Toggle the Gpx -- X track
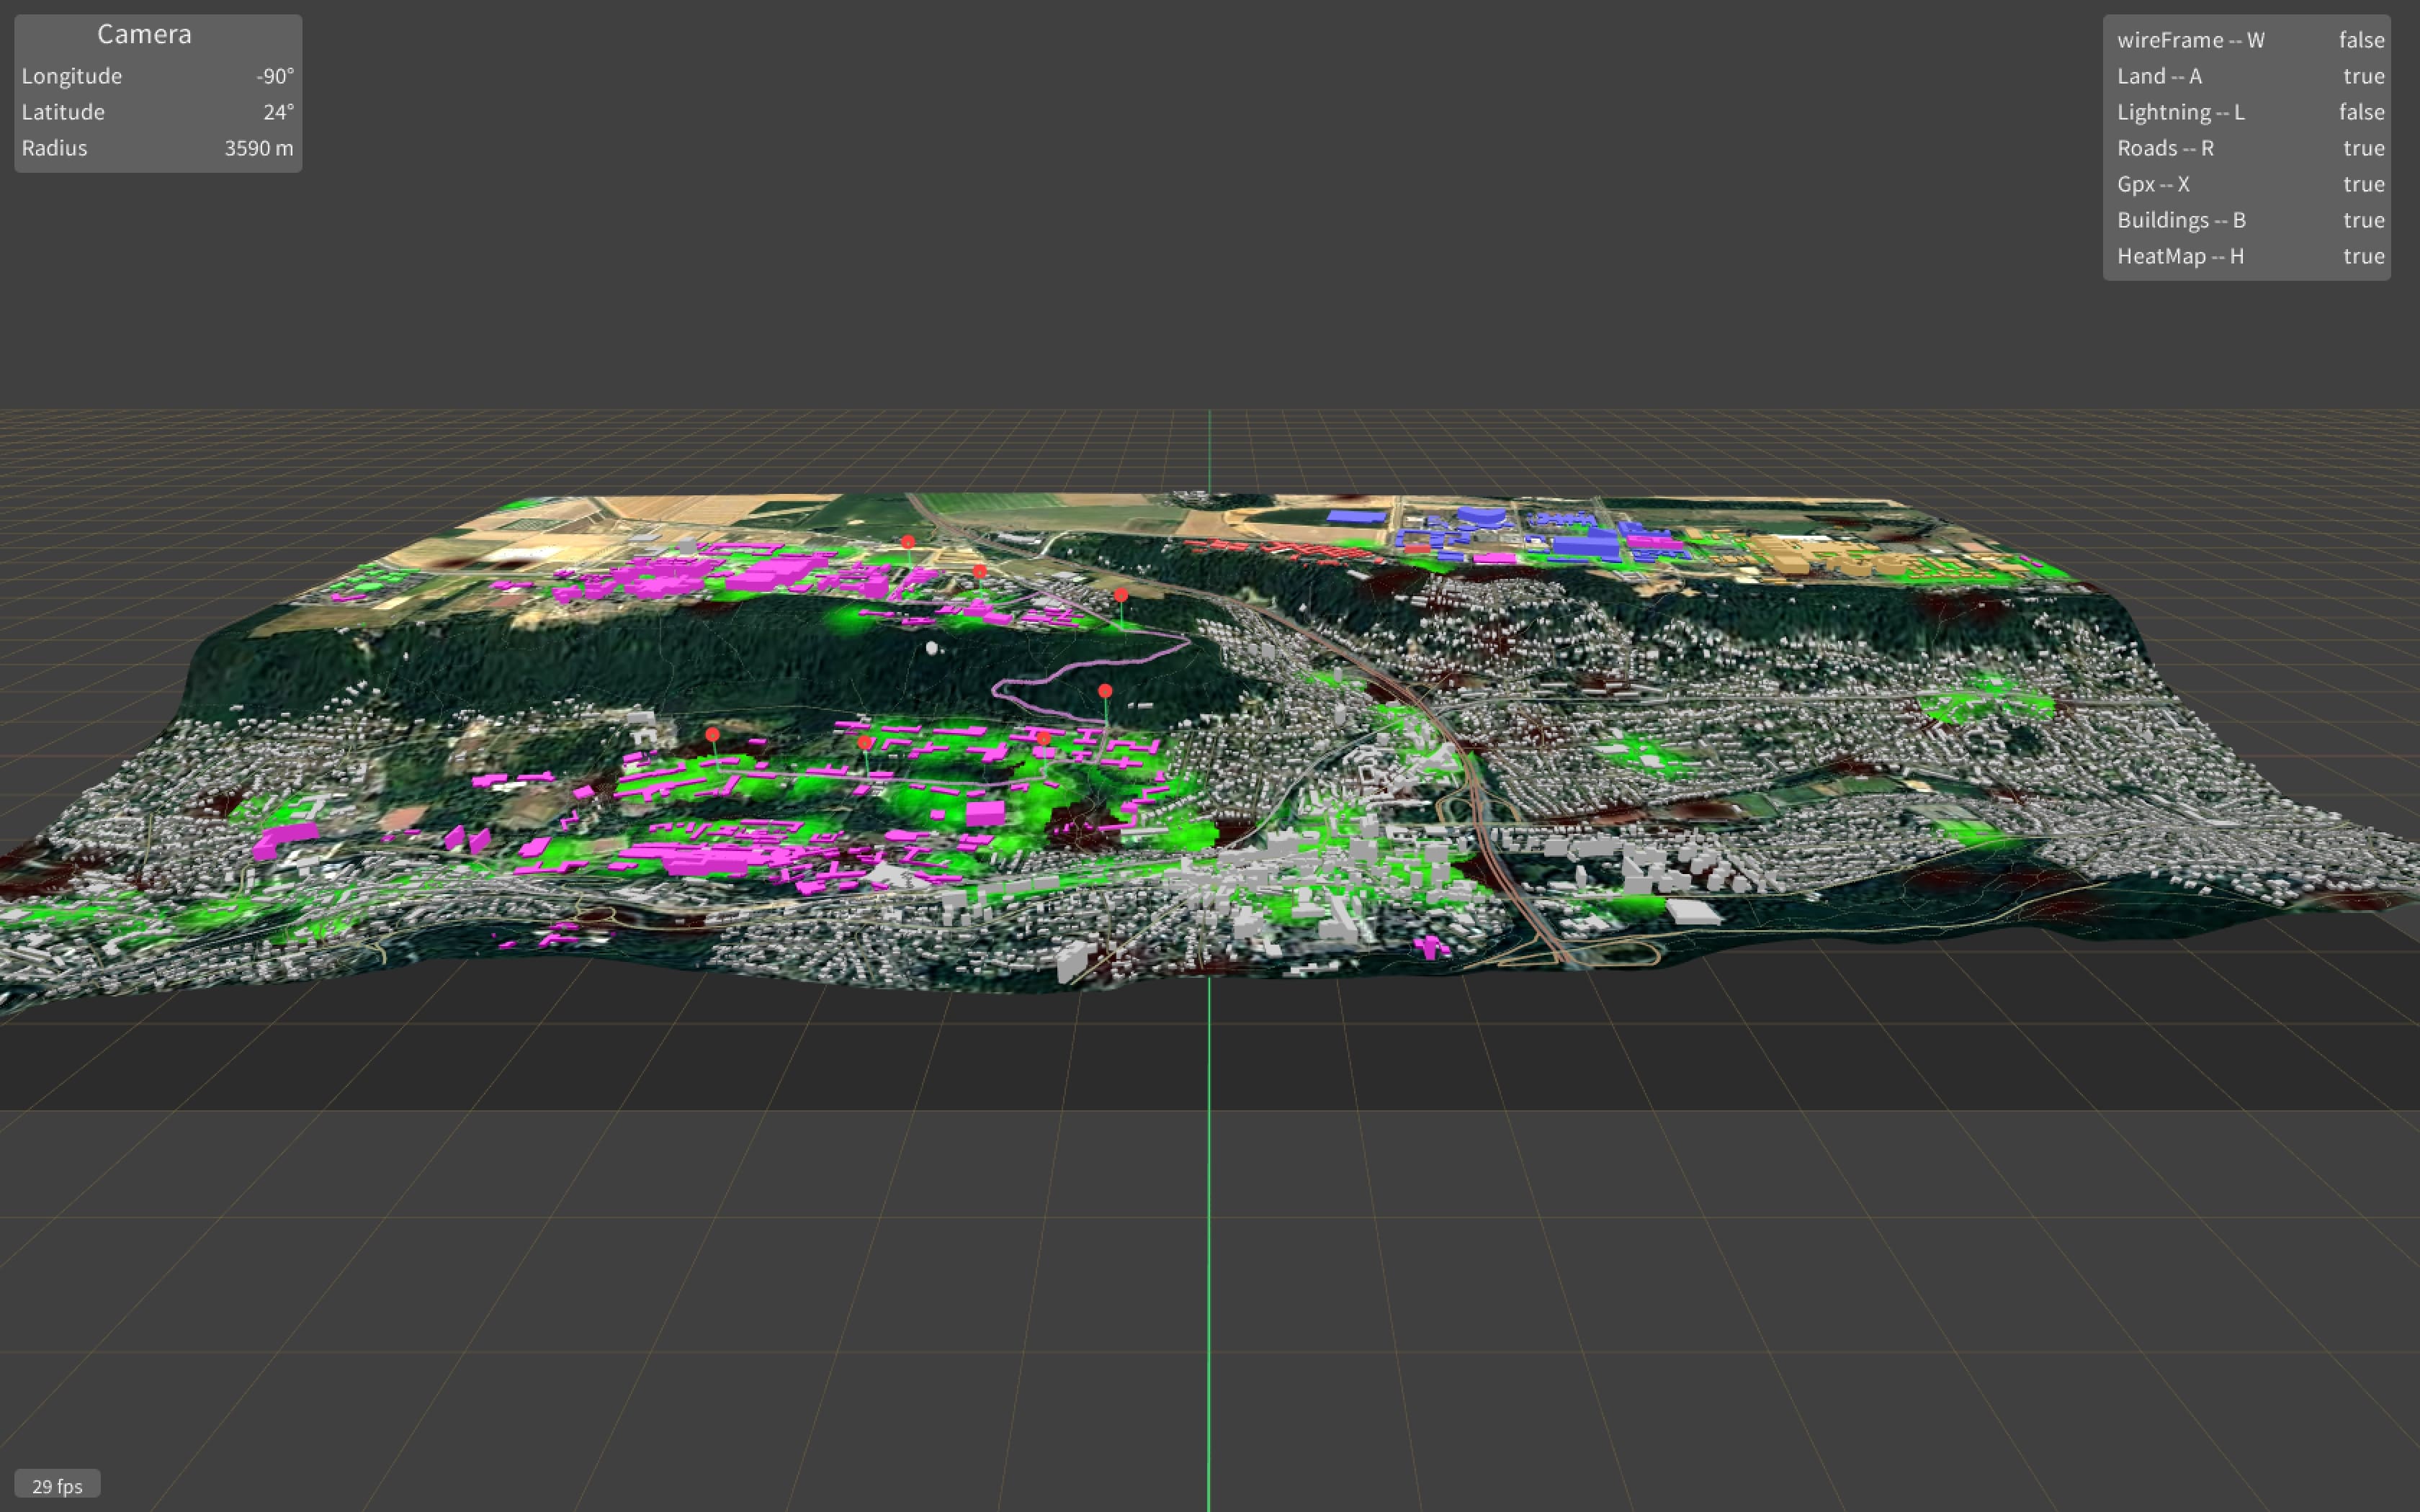The height and width of the screenshot is (1512, 2420). pyautogui.click(x=2249, y=184)
